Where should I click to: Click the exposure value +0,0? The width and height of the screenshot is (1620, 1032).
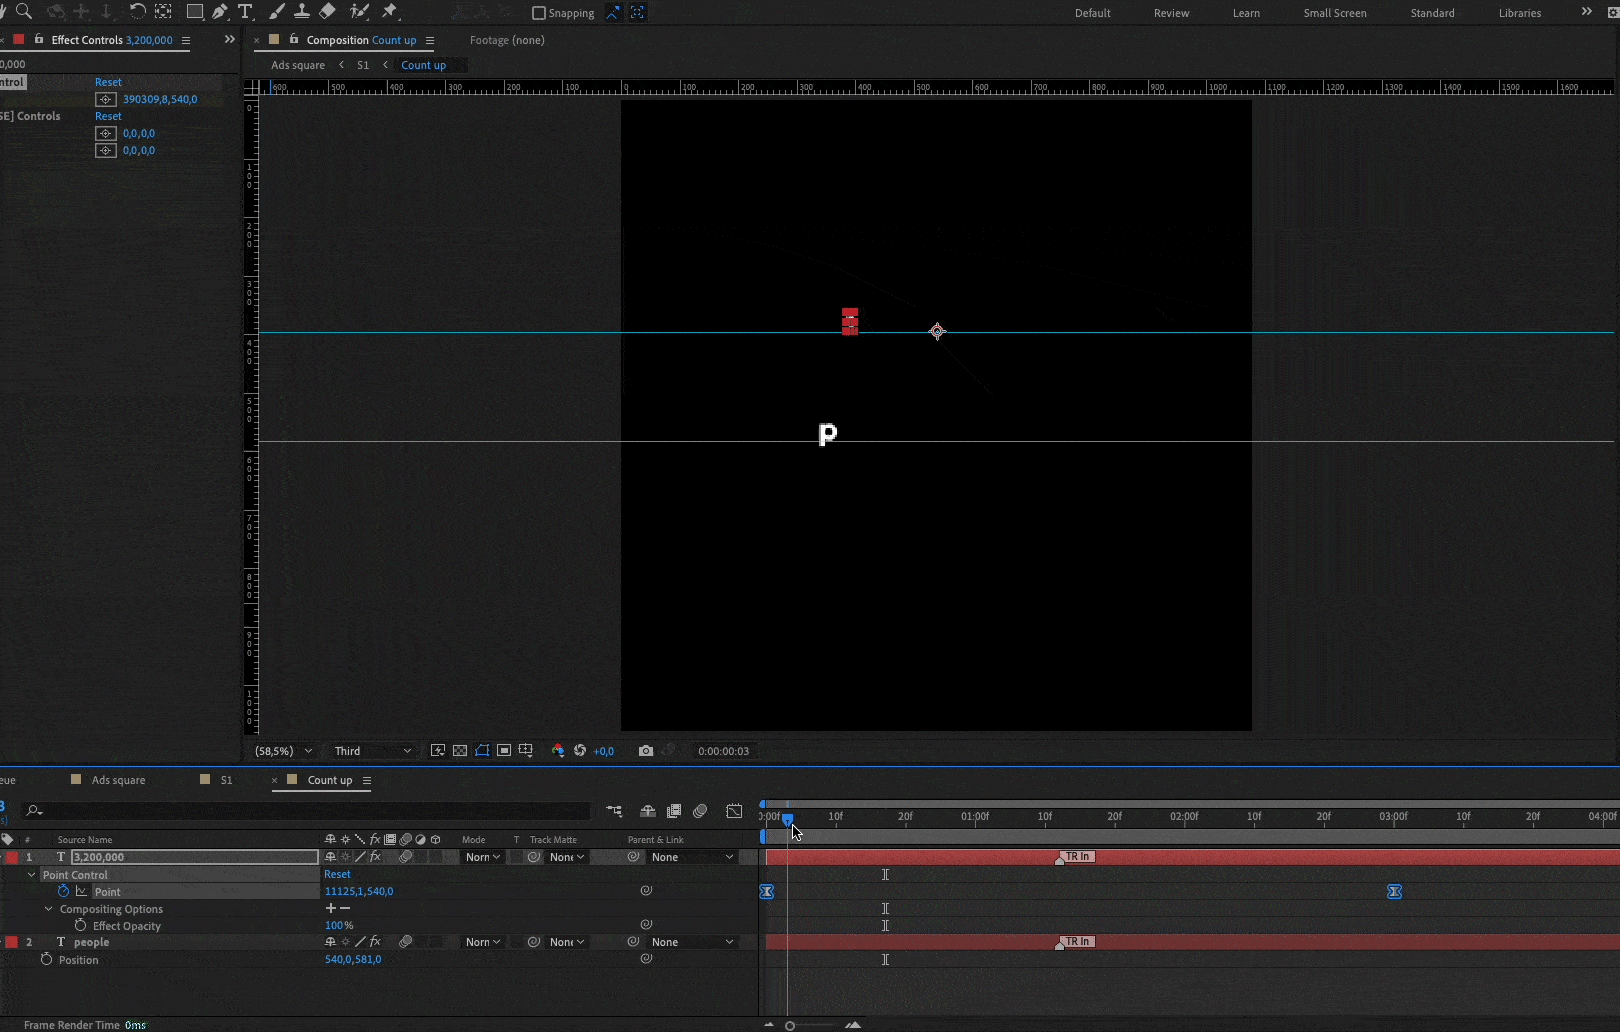click(604, 751)
